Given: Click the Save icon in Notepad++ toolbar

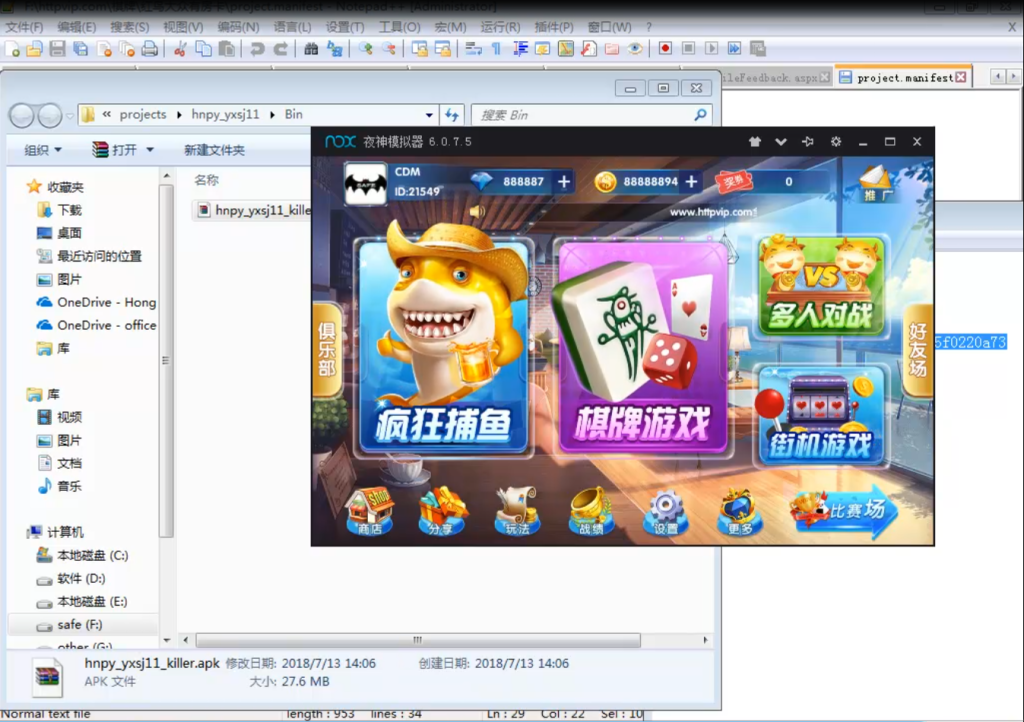Looking at the screenshot, I should pyautogui.click(x=57, y=49).
